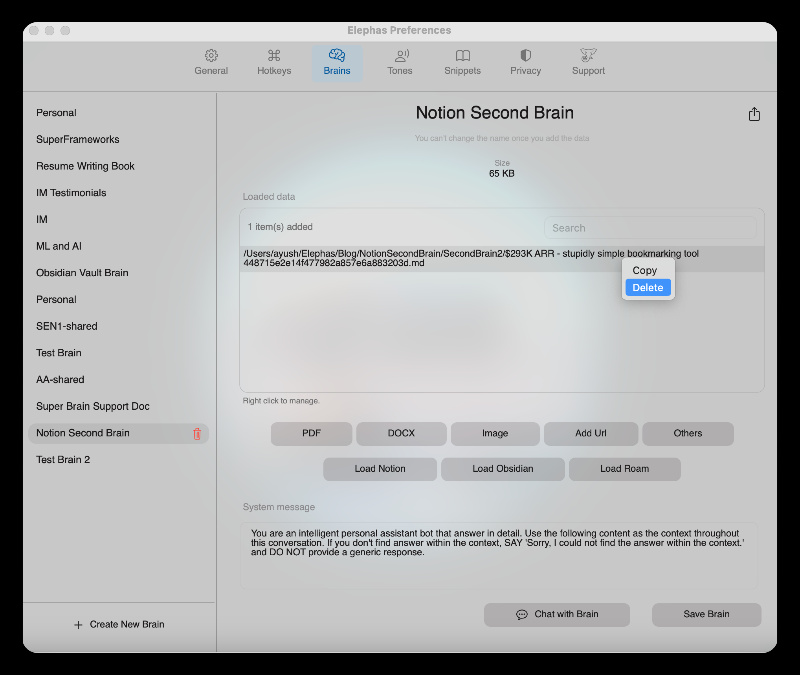800x675 pixels.
Task: Choose Delete from the context menu
Action: tap(648, 287)
